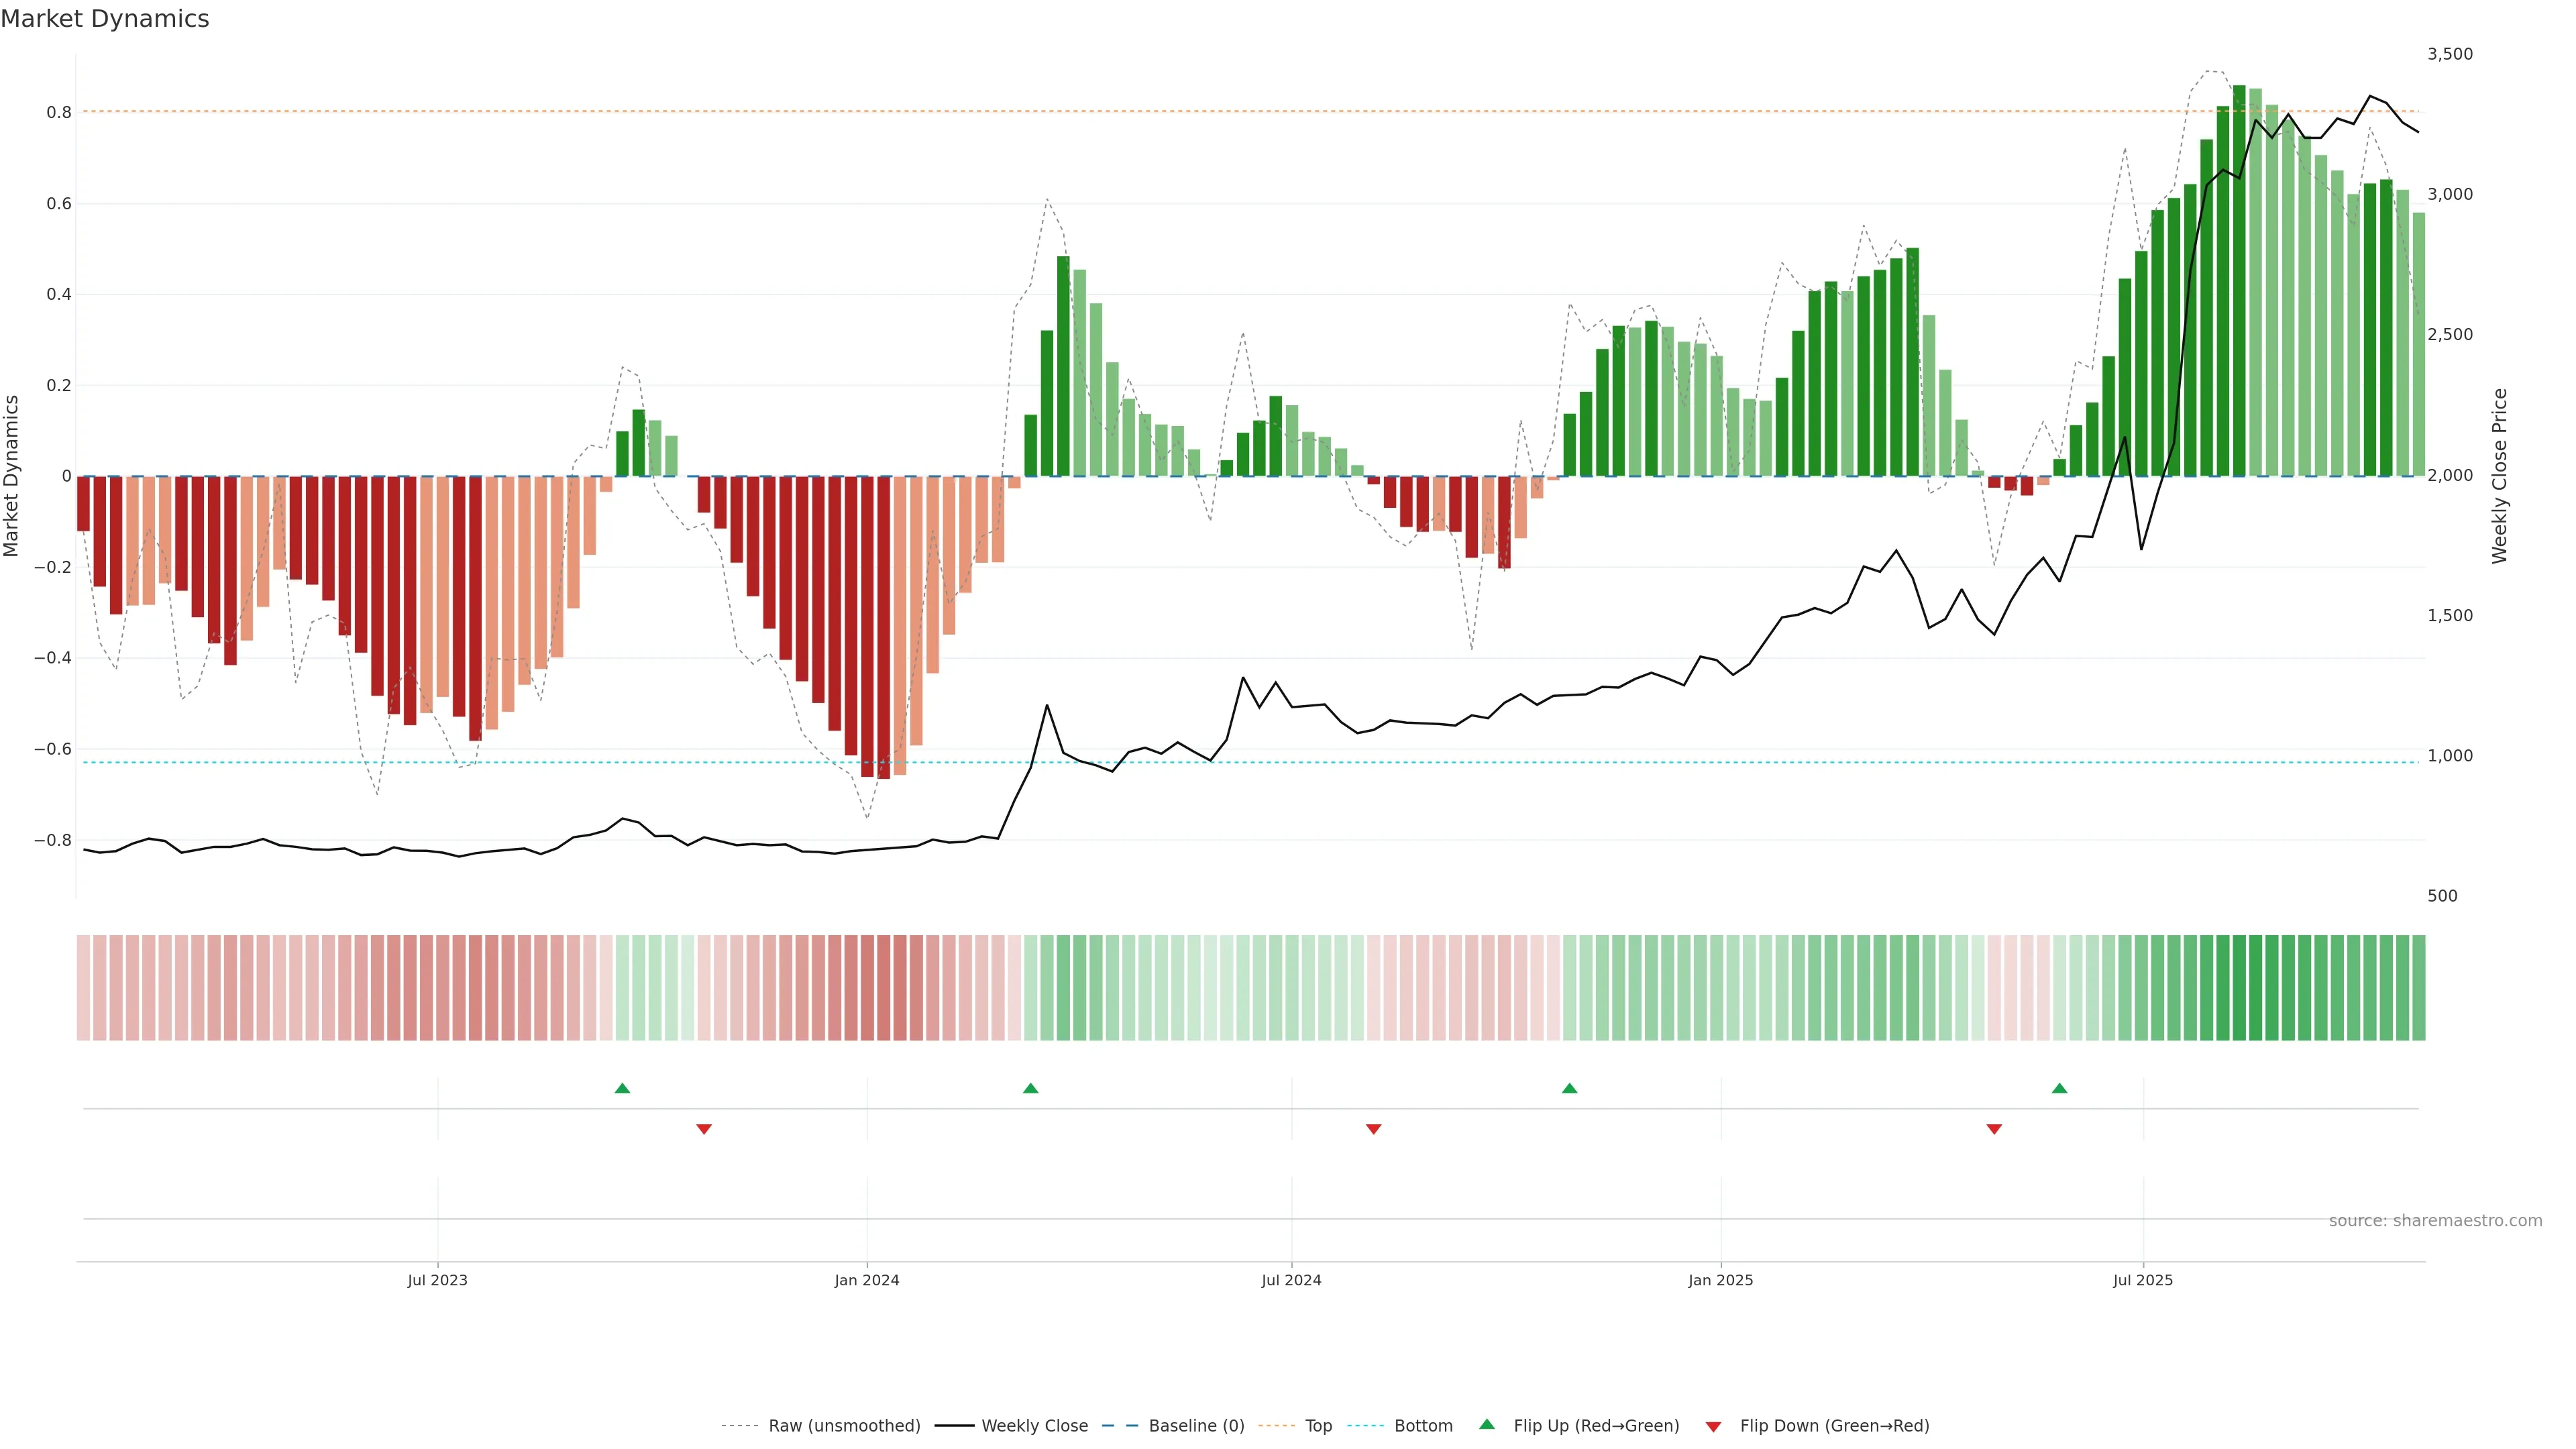Click the Jan 2024 x-axis label
This screenshot has width=2576, height=1449.
[x=867, y=1281]
